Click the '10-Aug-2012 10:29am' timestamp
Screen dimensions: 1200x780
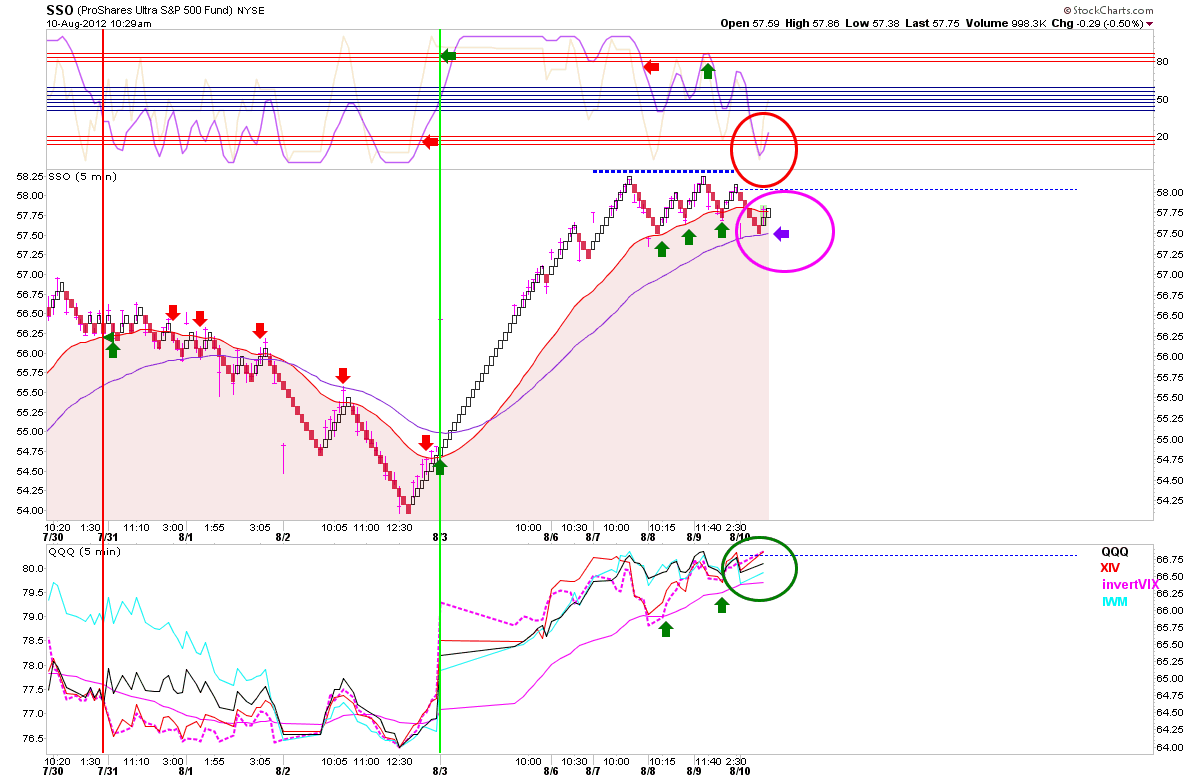click(99, 23)
